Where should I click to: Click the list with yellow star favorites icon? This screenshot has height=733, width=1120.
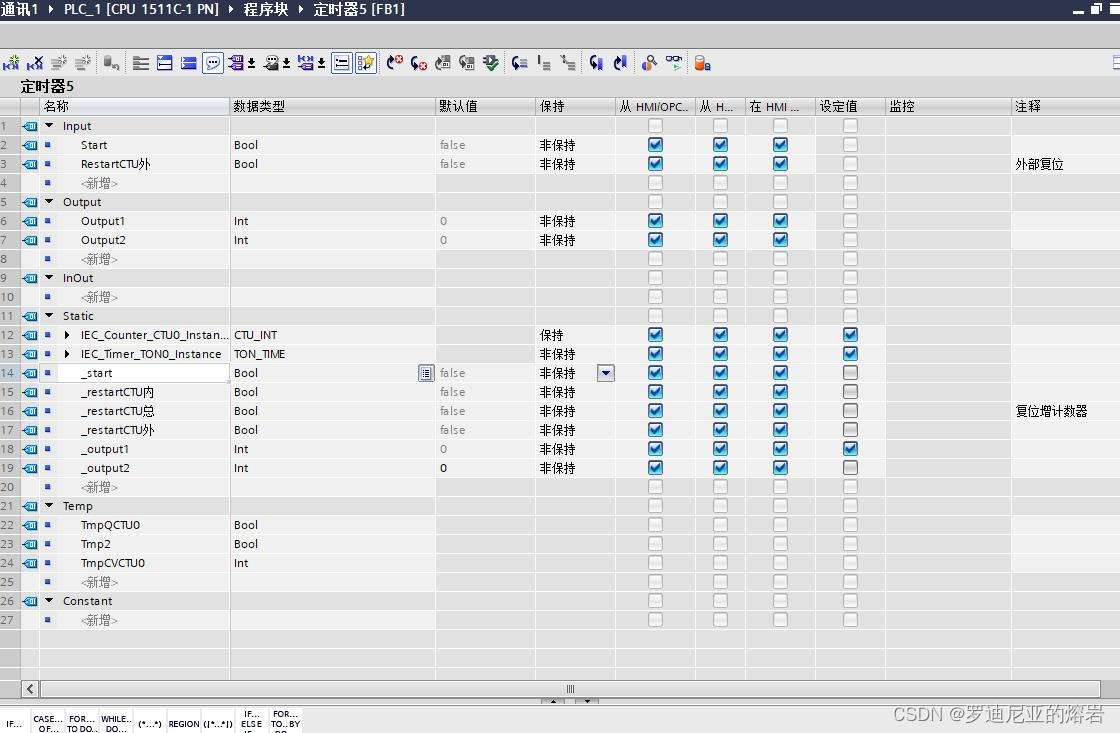click(366, 63)
